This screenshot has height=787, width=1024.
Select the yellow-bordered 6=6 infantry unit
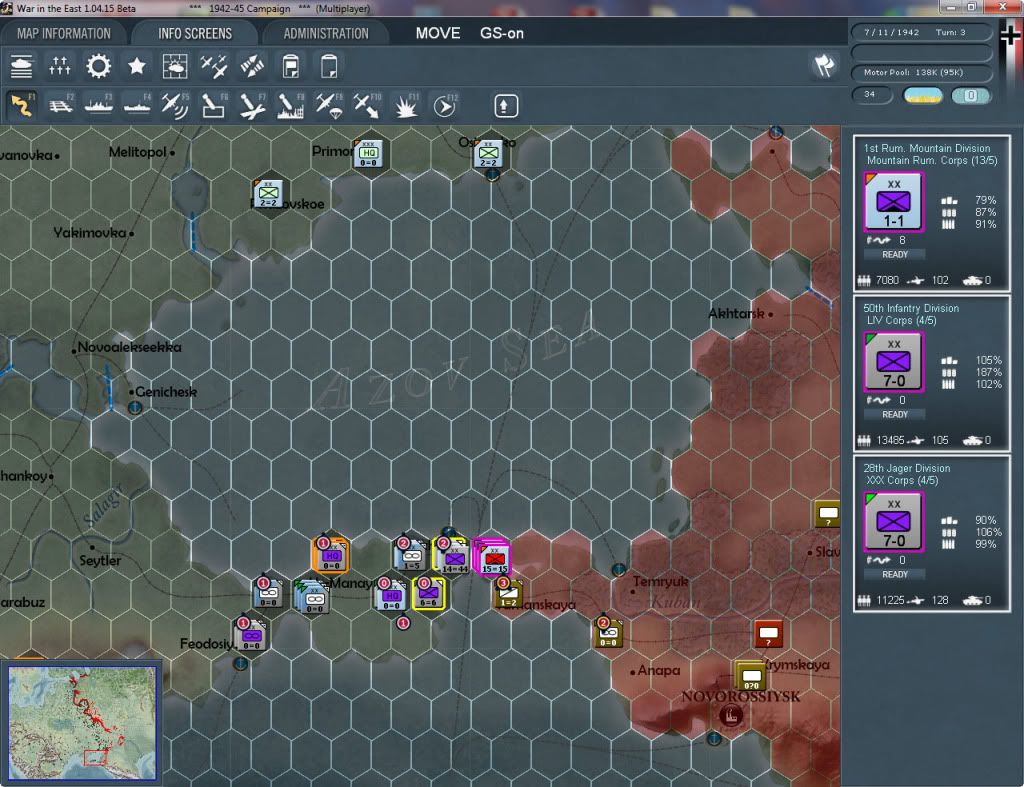point(429,594)
